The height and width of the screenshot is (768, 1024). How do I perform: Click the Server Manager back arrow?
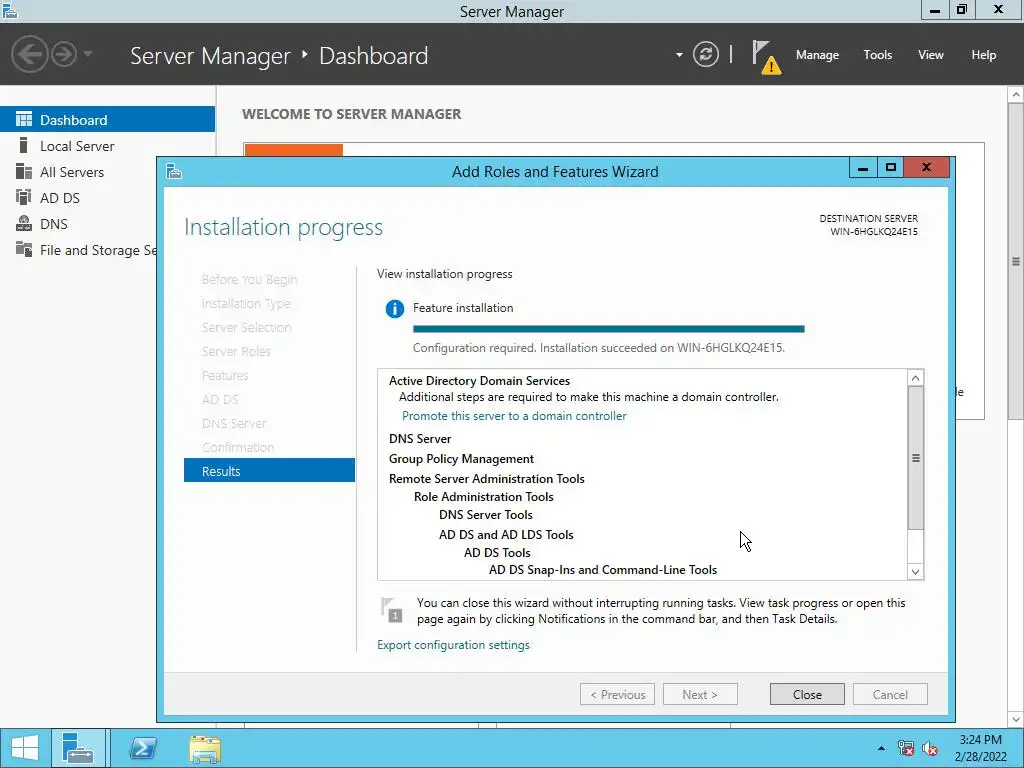click(29, 54)
